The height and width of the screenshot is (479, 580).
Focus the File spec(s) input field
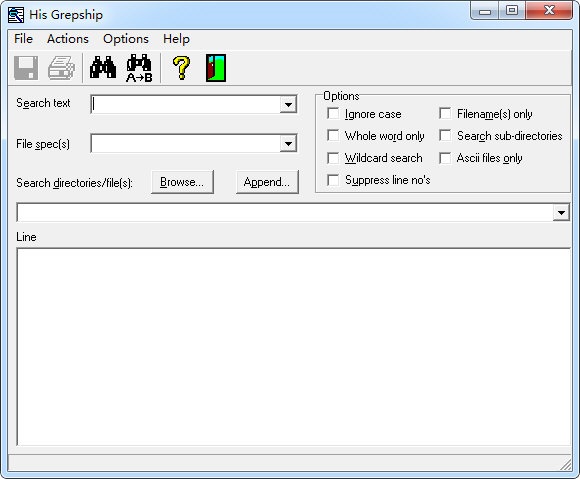tap(186, 144)
